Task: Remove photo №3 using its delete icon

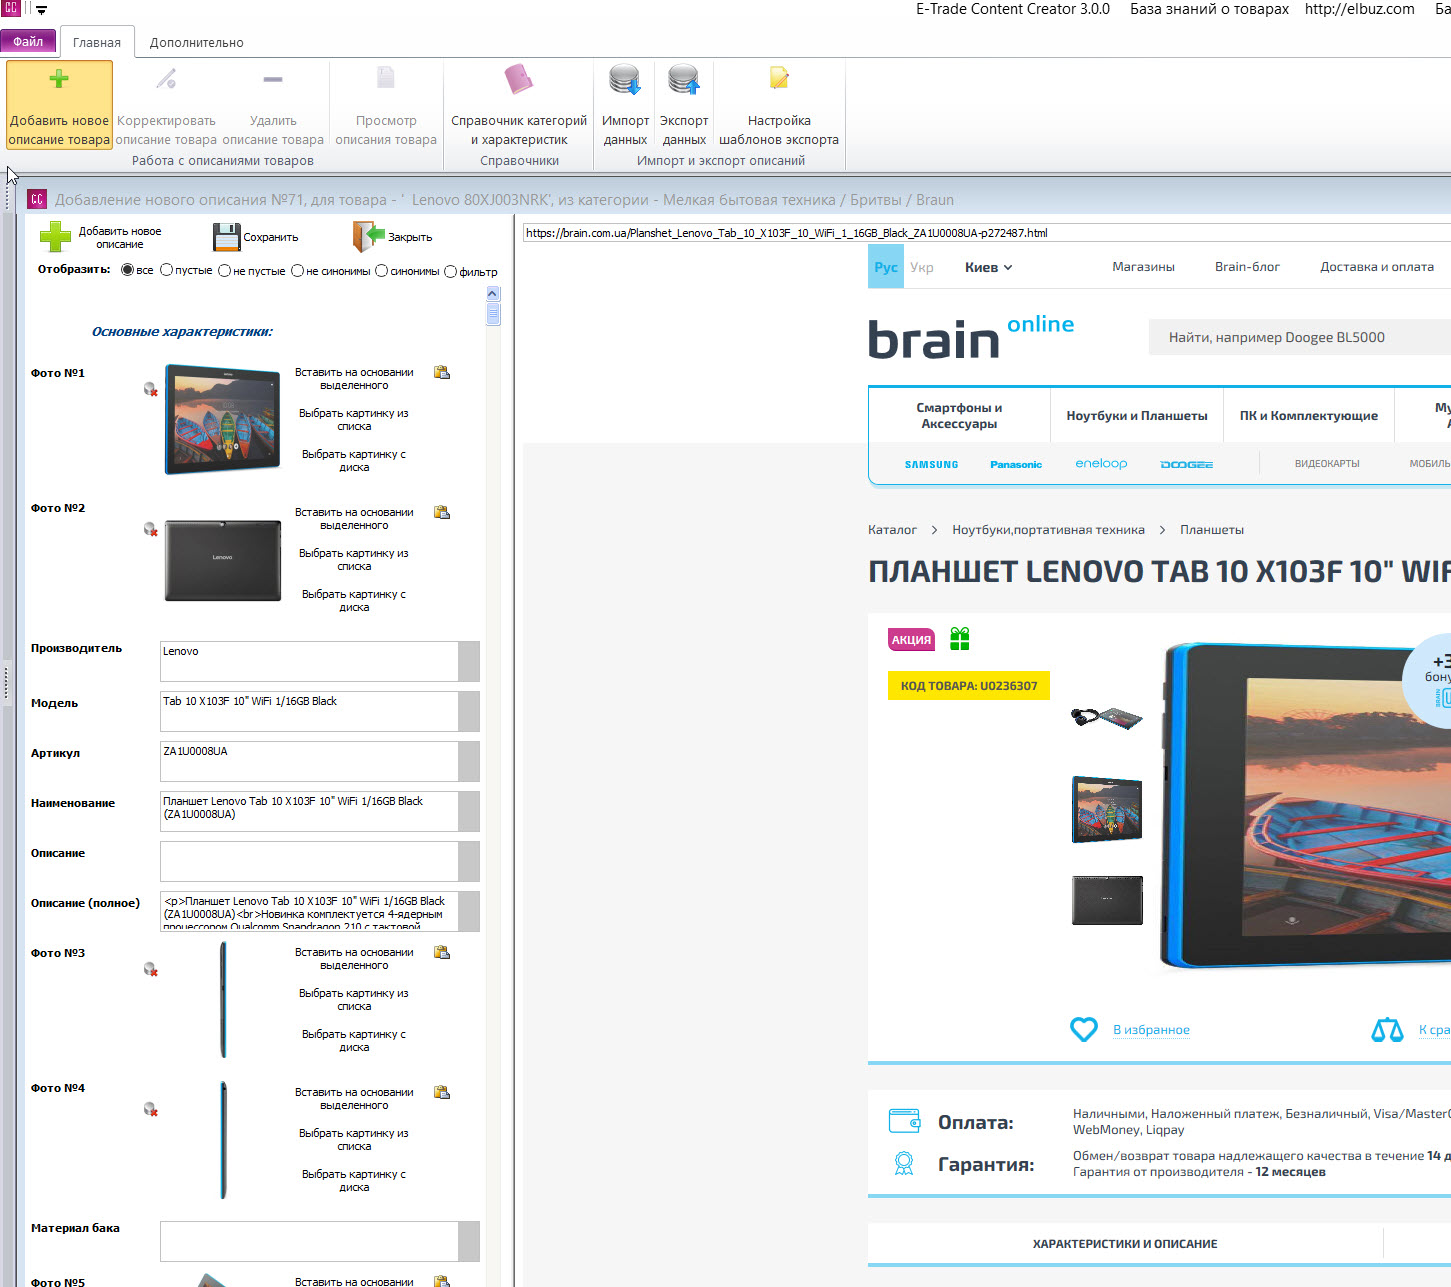Action: (150, 969)
